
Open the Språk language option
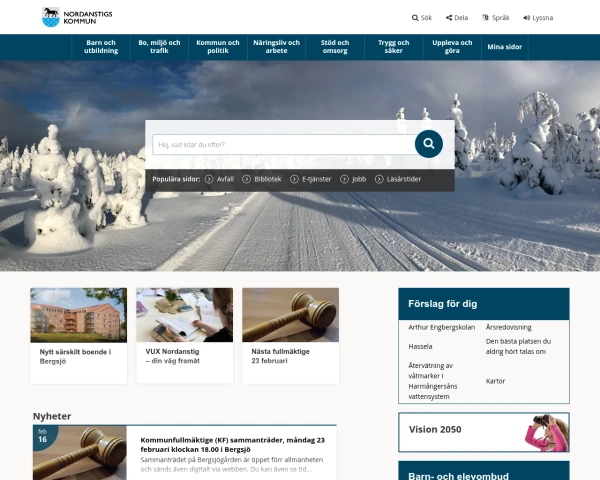pos(496,18)
